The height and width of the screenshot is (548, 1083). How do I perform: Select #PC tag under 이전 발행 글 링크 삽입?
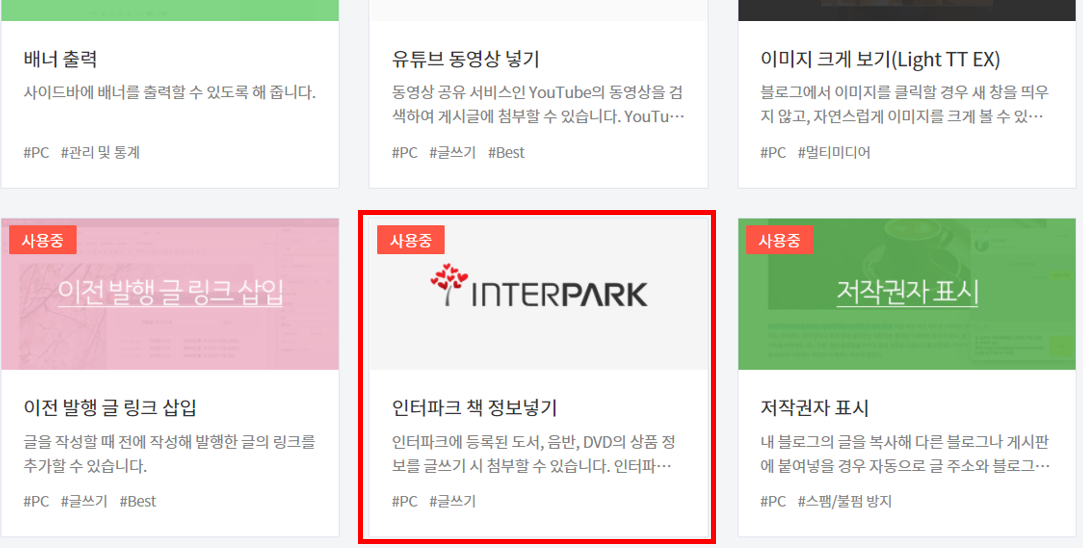pos(36,501)
